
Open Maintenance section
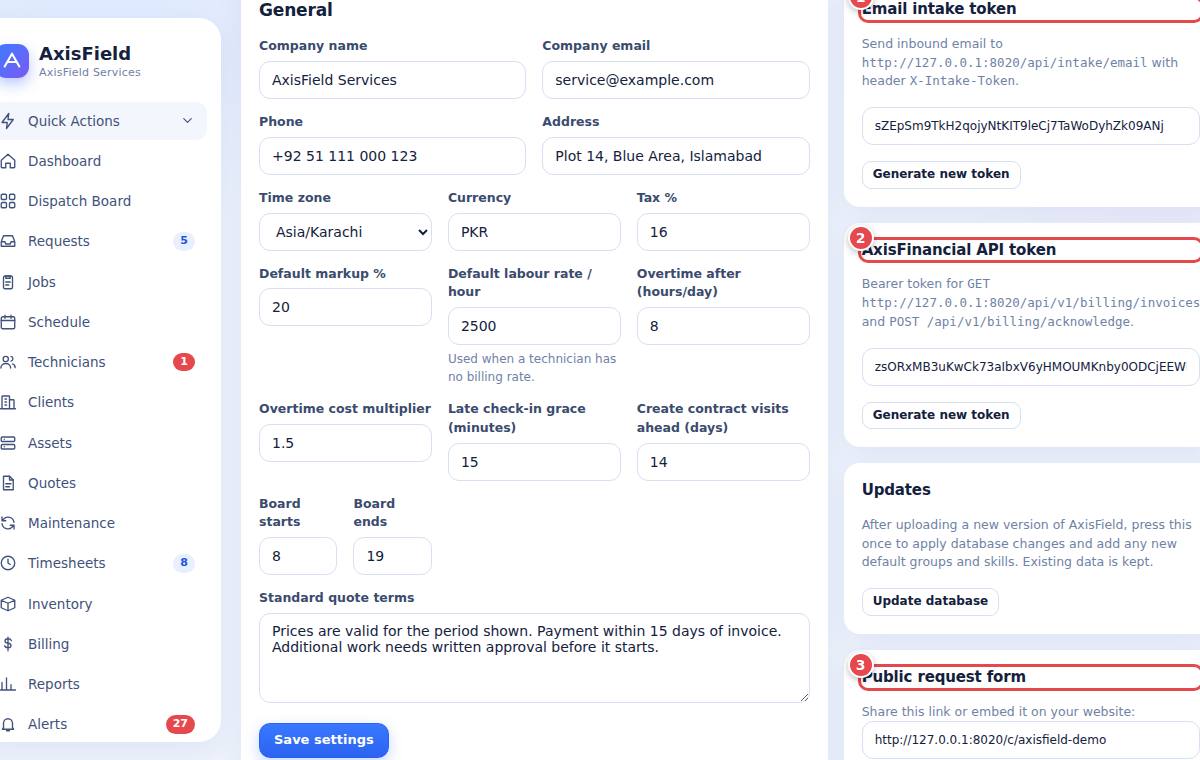tap(98, 523)
